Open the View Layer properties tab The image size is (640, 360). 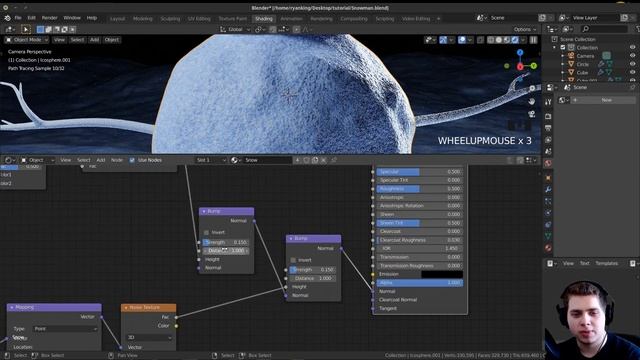coord(548,140)
